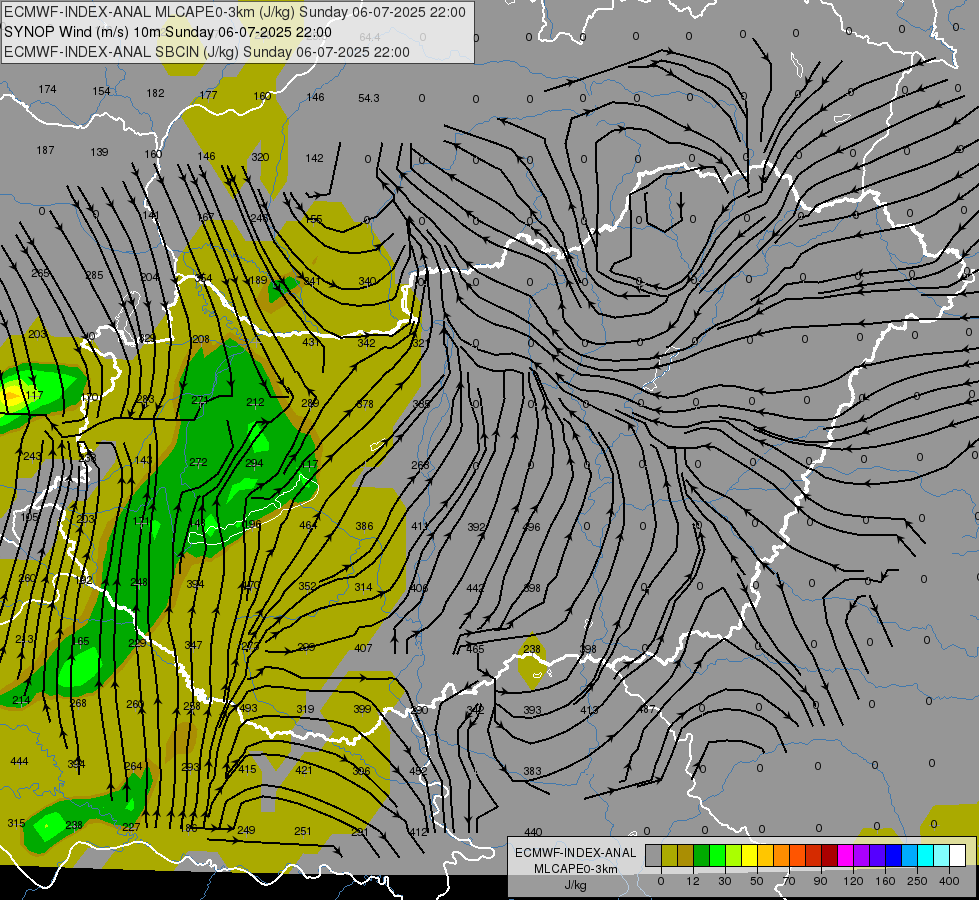Click the map value '421'
Screen dimensions: 979x900
(304, 769)
